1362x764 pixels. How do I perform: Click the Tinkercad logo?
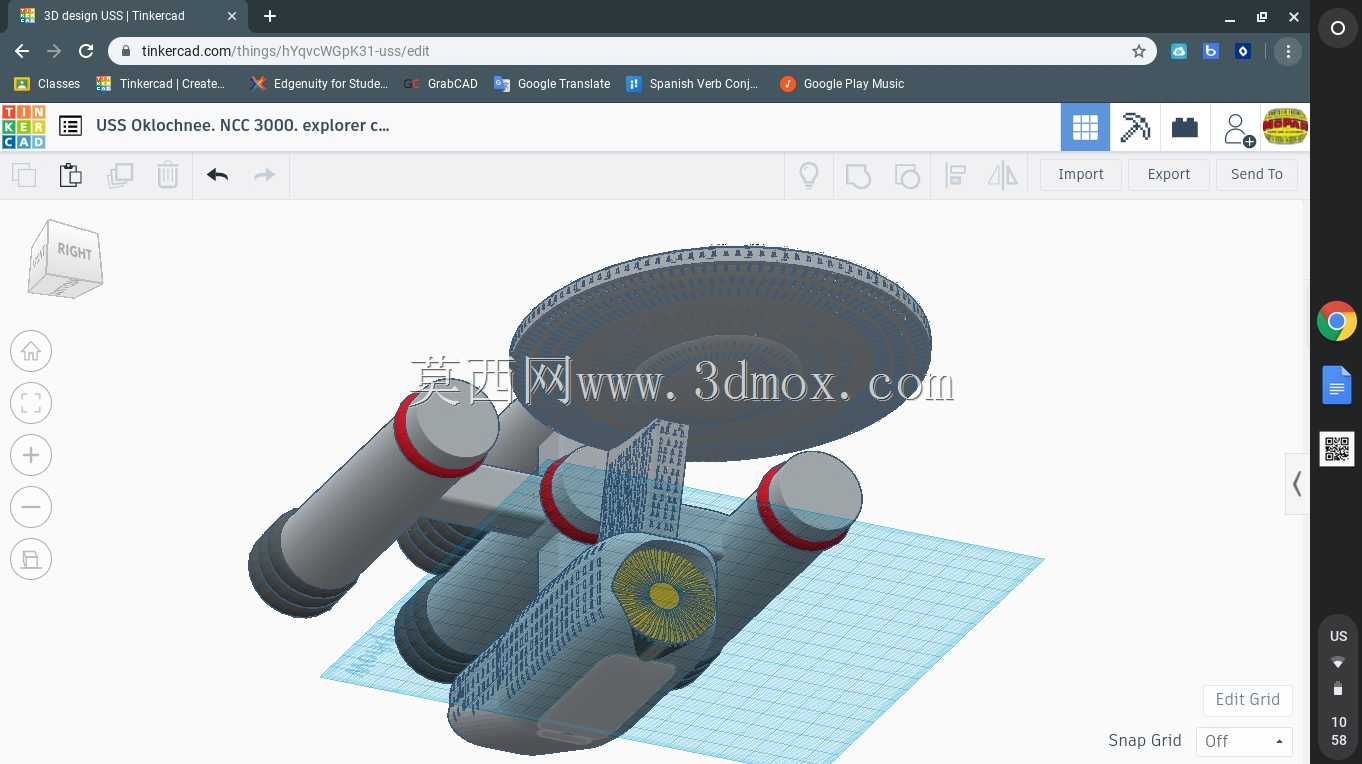23,126
